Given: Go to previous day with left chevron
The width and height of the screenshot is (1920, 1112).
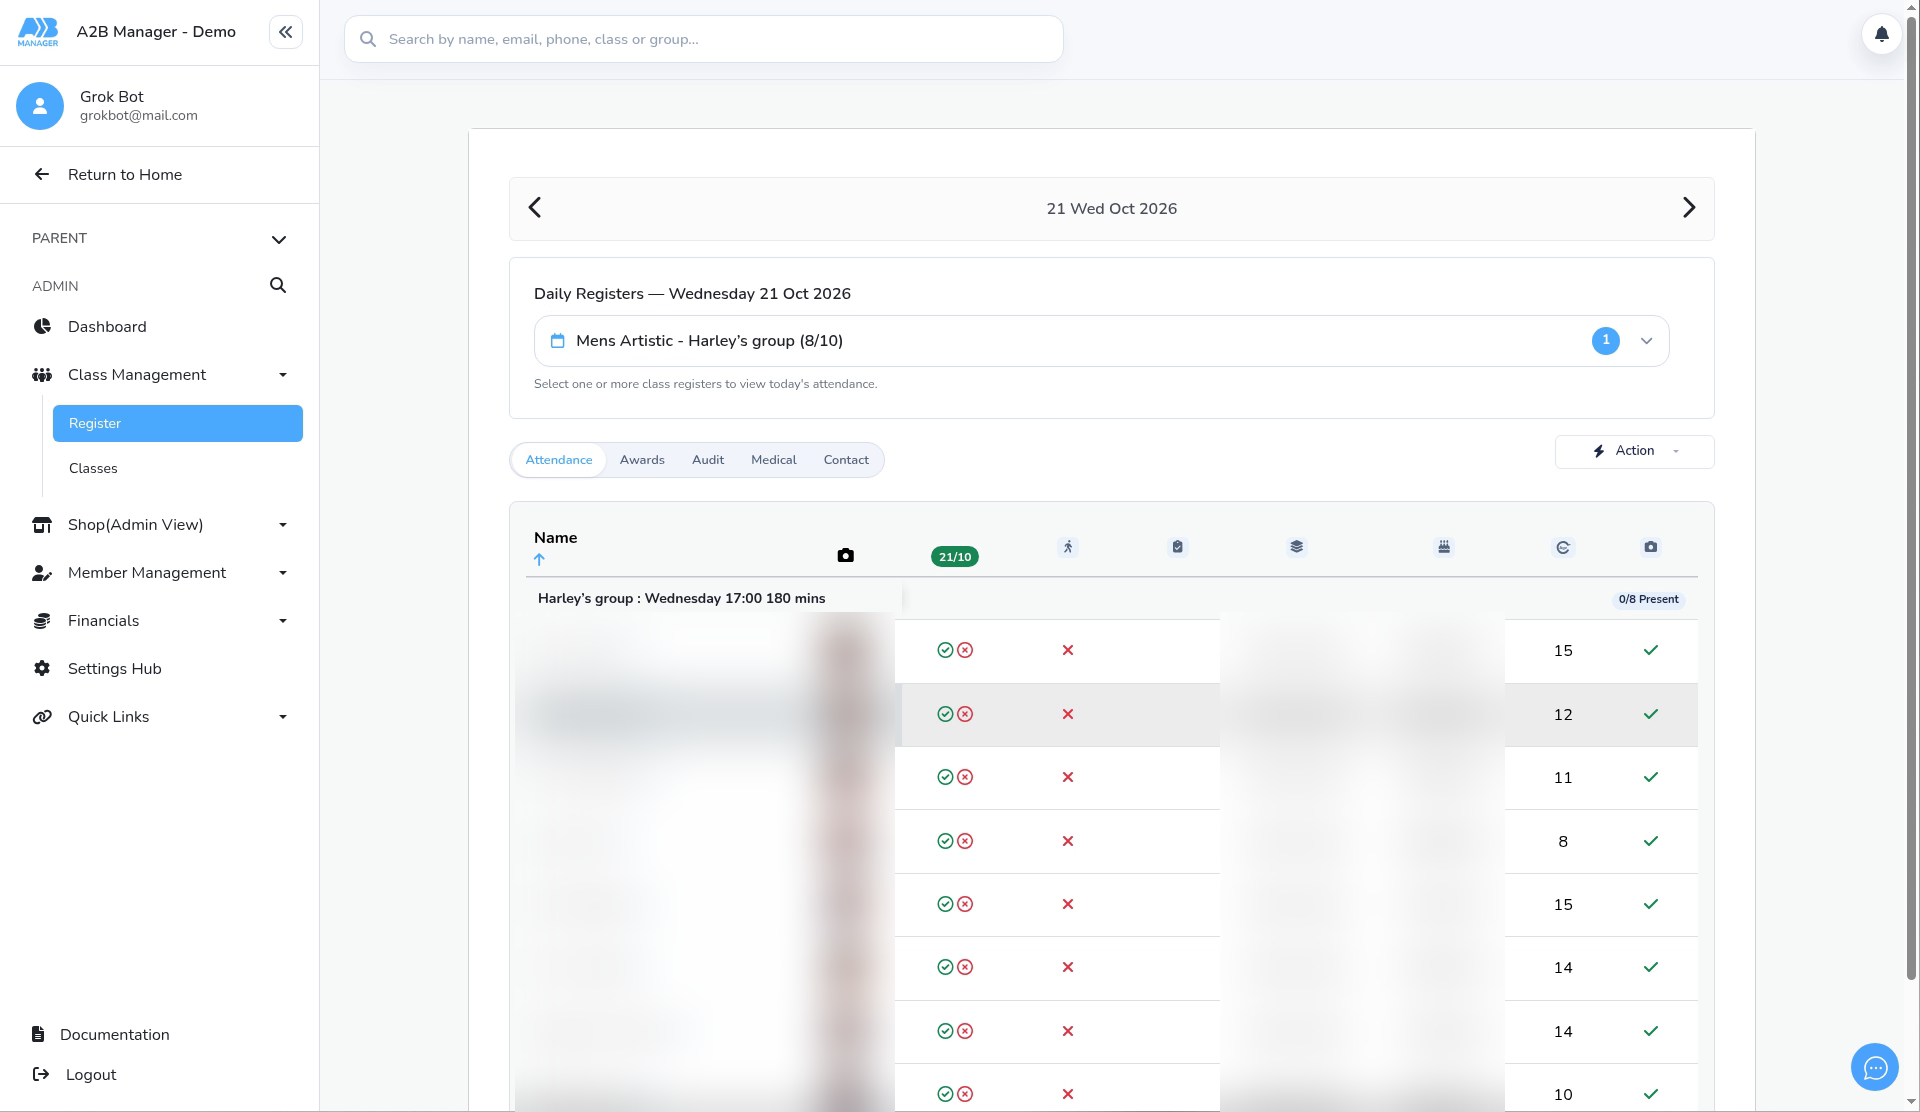Looking at the screenshot, I should click(x=535, y=208).
